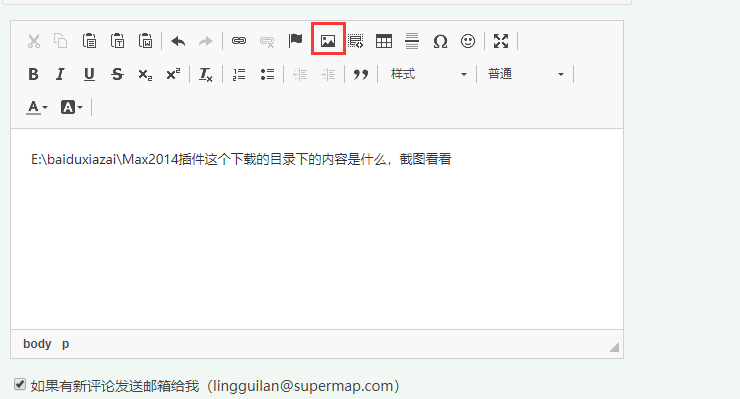Click the Cut scissors icon
The height and width of the screenshot is (399, 740).
click(34, 41)
